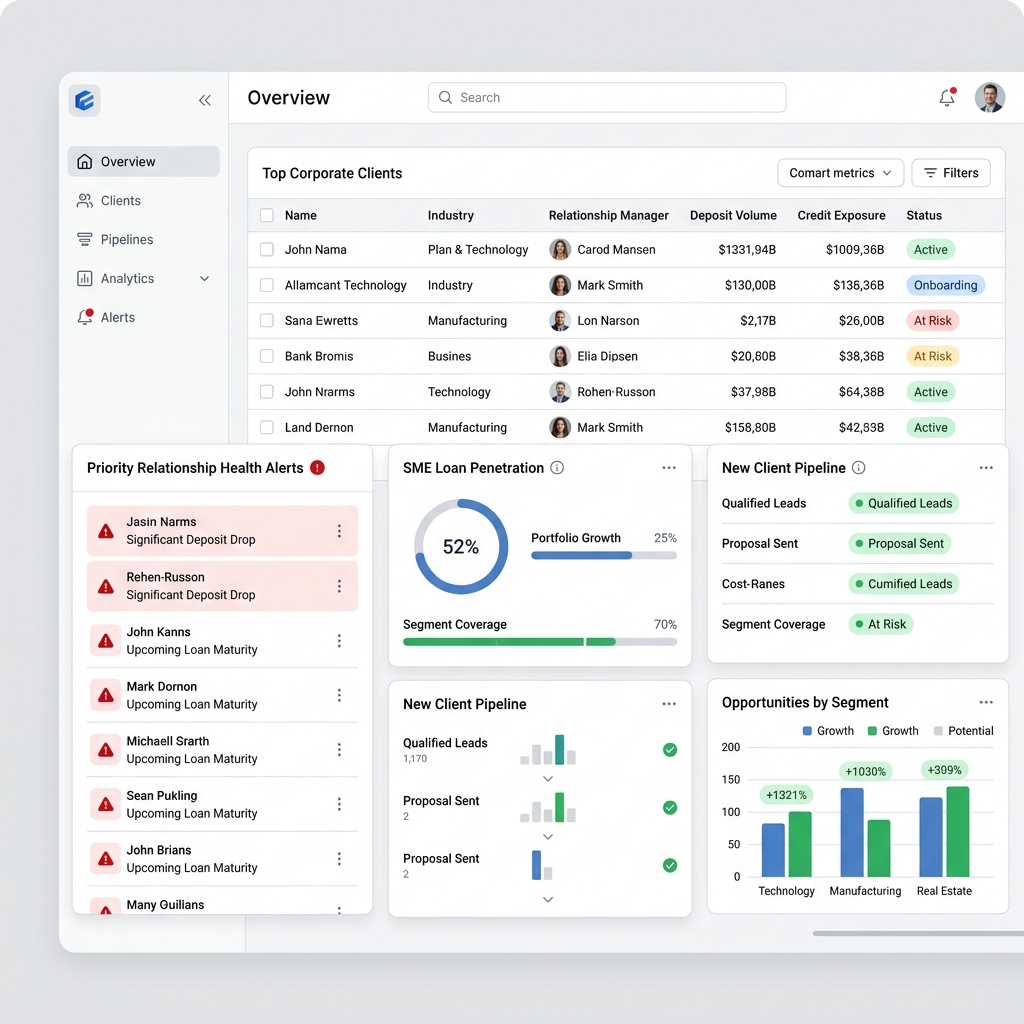
Task: Open Clients in sidebar
Action: click(144, 200)
